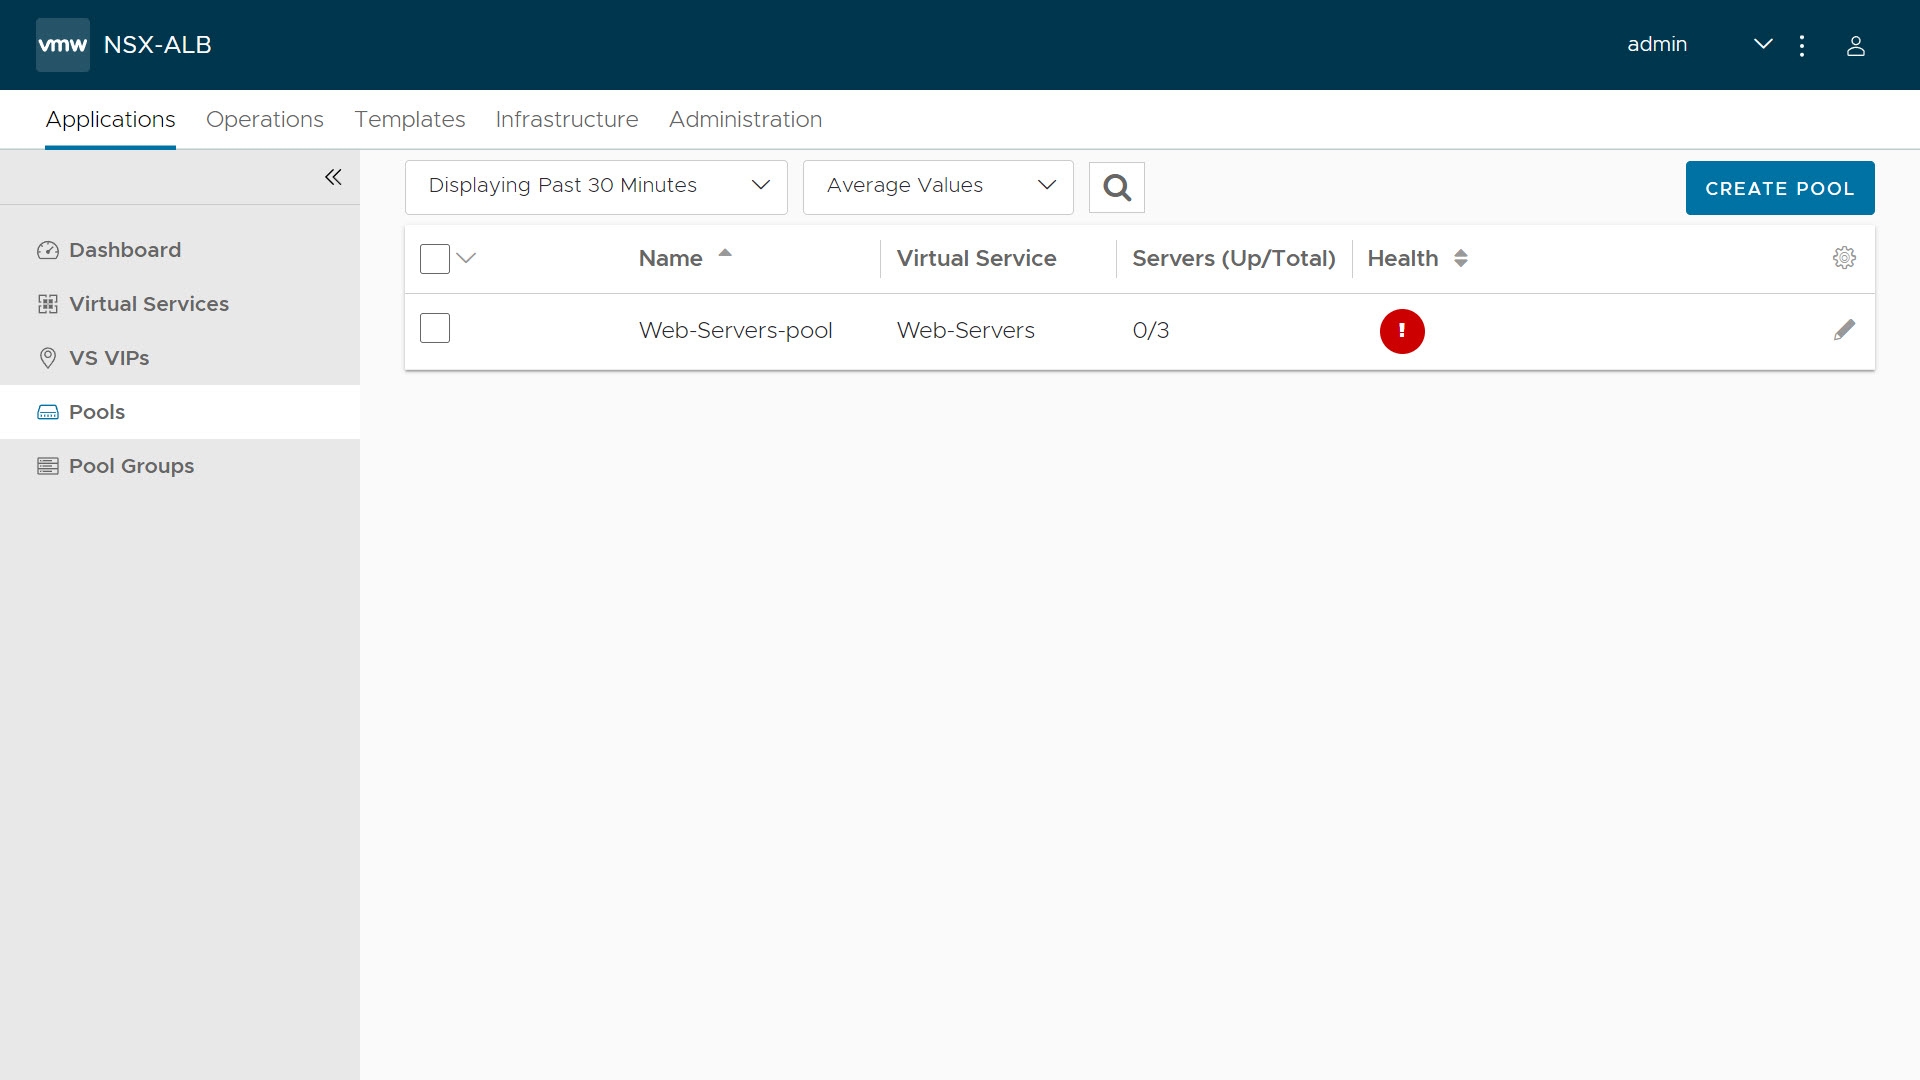Image resolution: width=1920 pixels, height=1080 pixels.
Task: Open bulk selection chevron beside header checkbox
Action: [466, 258]
